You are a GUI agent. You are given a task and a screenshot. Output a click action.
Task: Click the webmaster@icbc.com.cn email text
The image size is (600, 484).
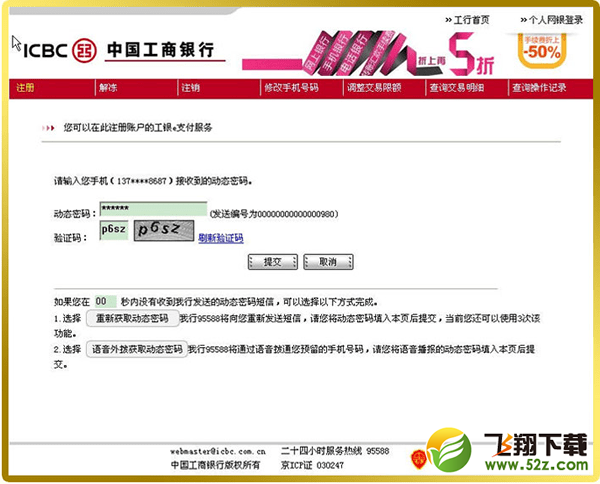[x=218, y=451]
